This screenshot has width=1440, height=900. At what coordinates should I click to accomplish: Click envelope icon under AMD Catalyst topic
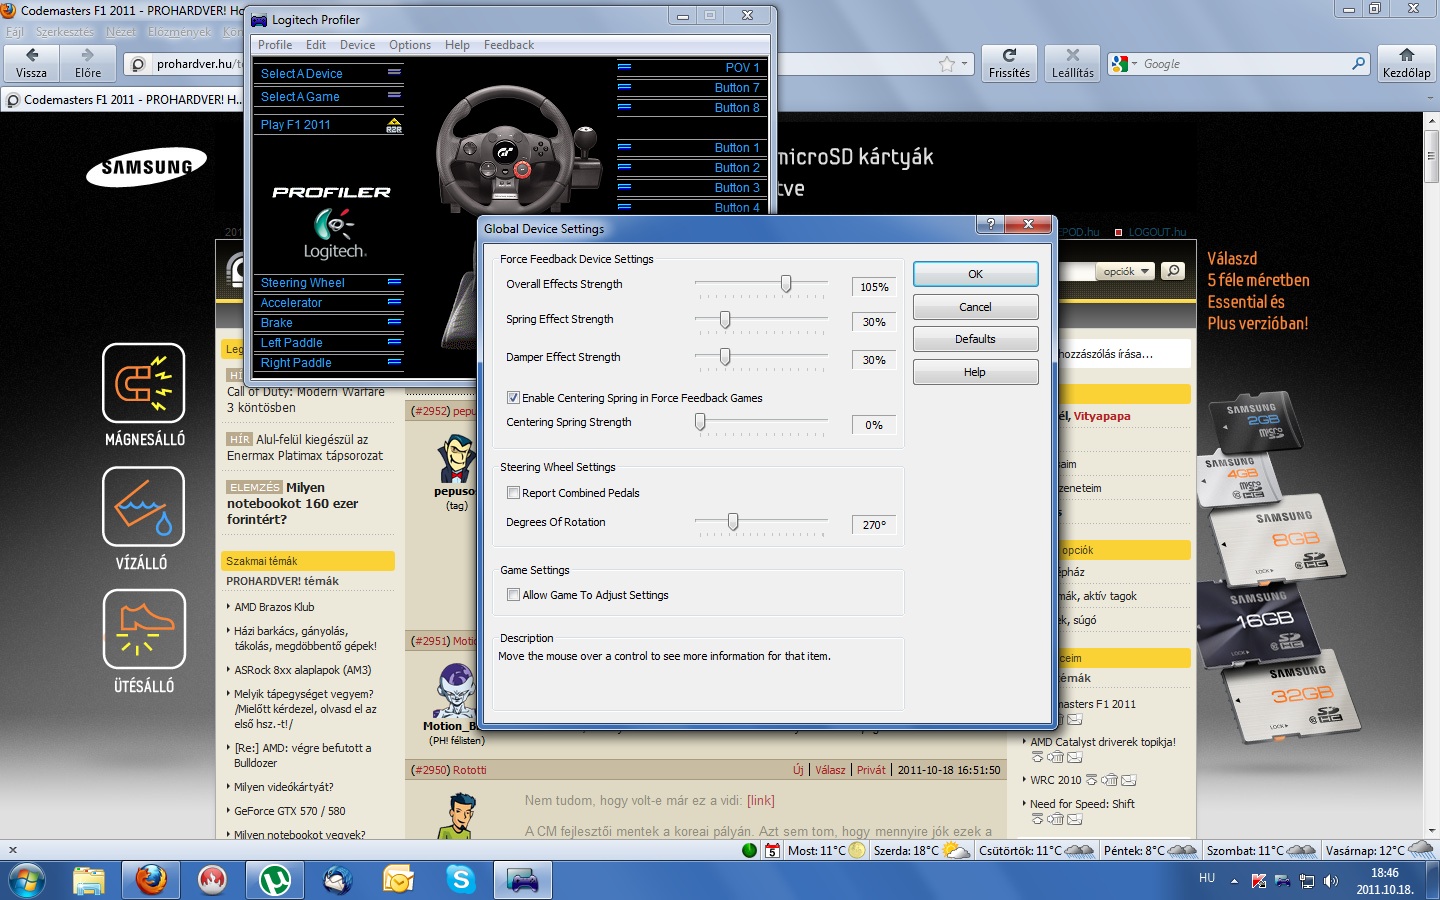[1074, 757]
